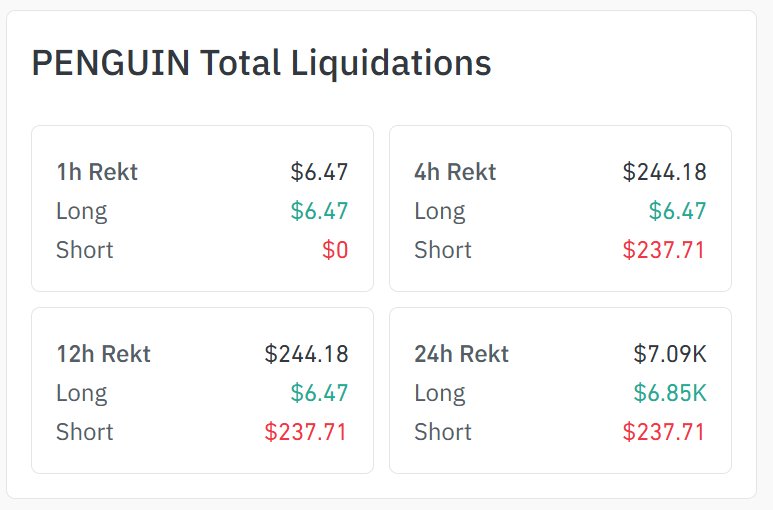Viewport: 773px width, 510px height.
Task: Select the 1h Rekt label
Action: coord(97,172)
